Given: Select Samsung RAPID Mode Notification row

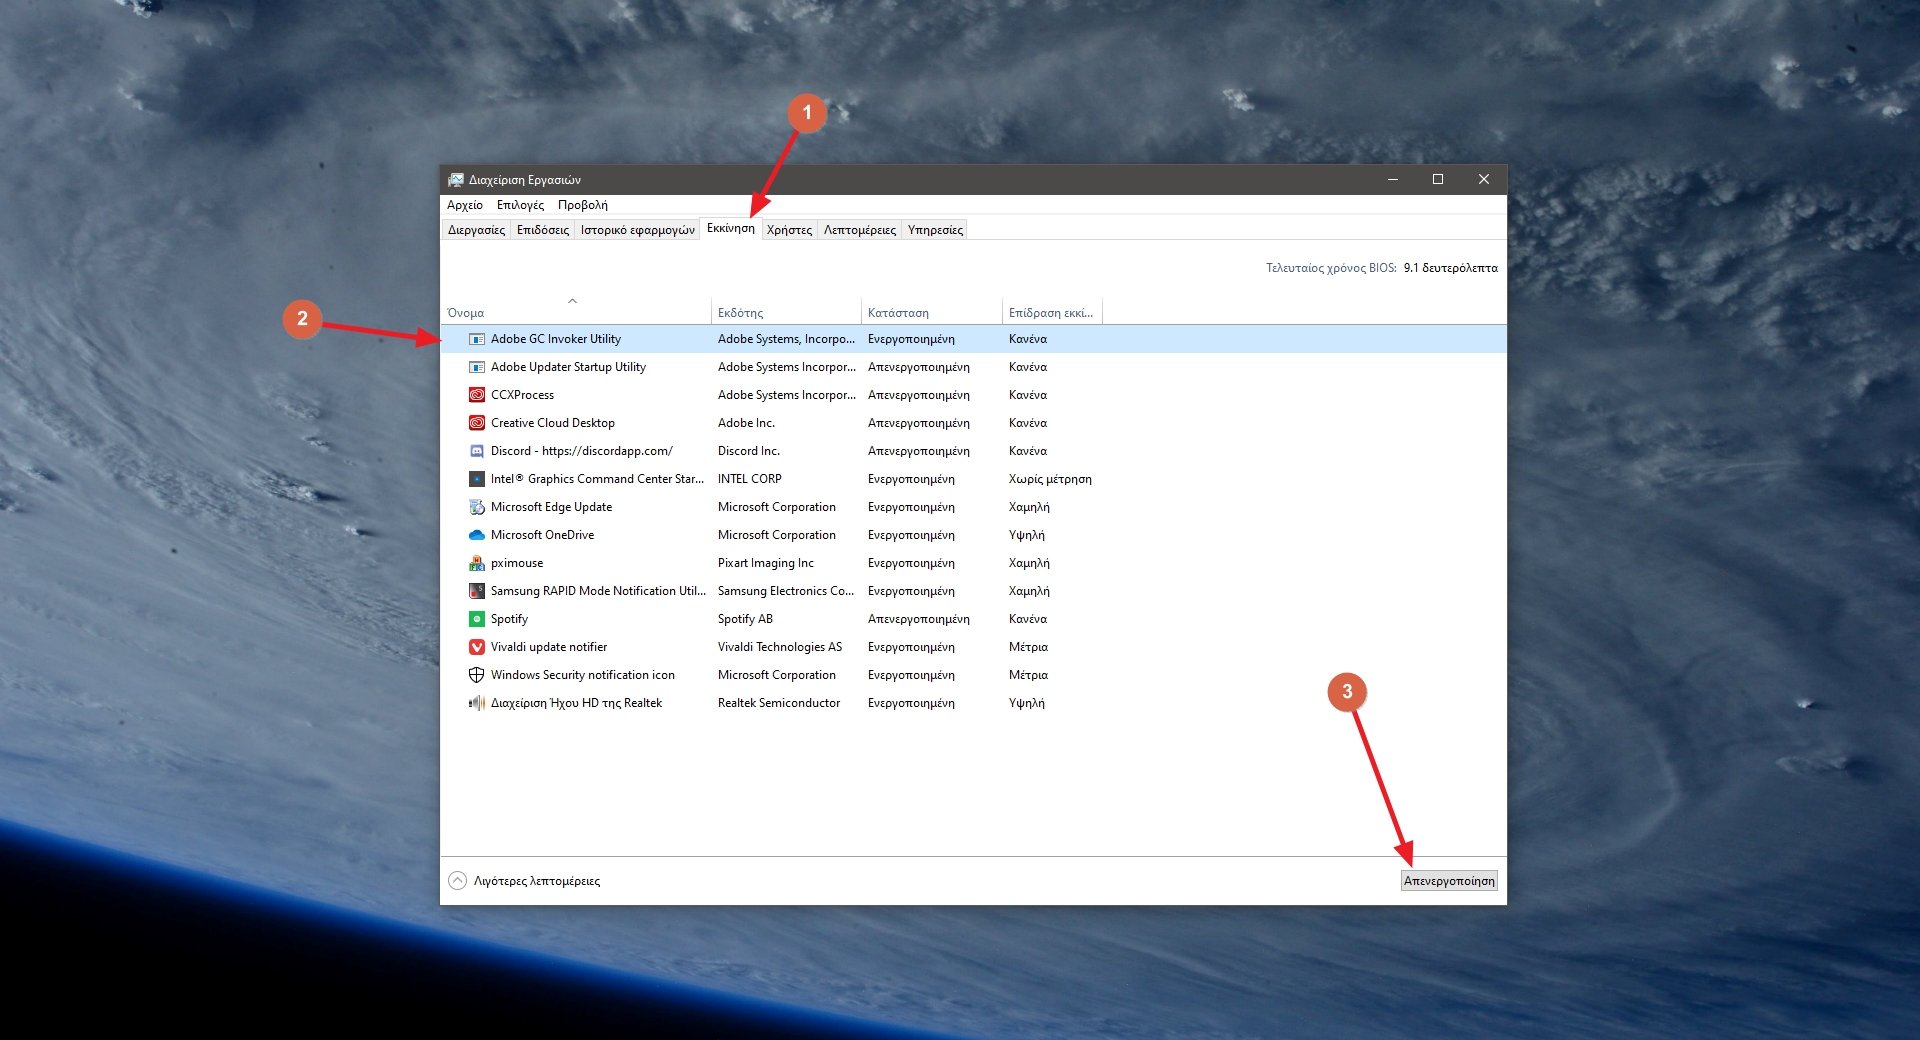Looking at the screenshot, I should [597, 591].
